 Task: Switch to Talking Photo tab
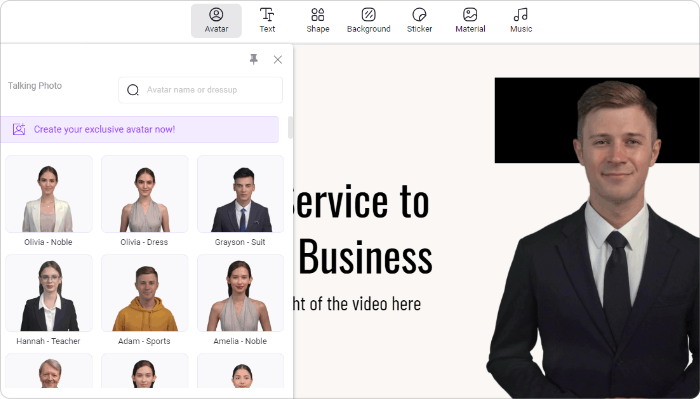35,86
